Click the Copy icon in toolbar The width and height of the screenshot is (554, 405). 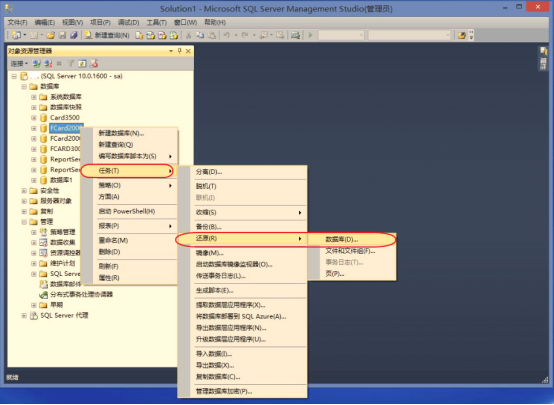200,35
